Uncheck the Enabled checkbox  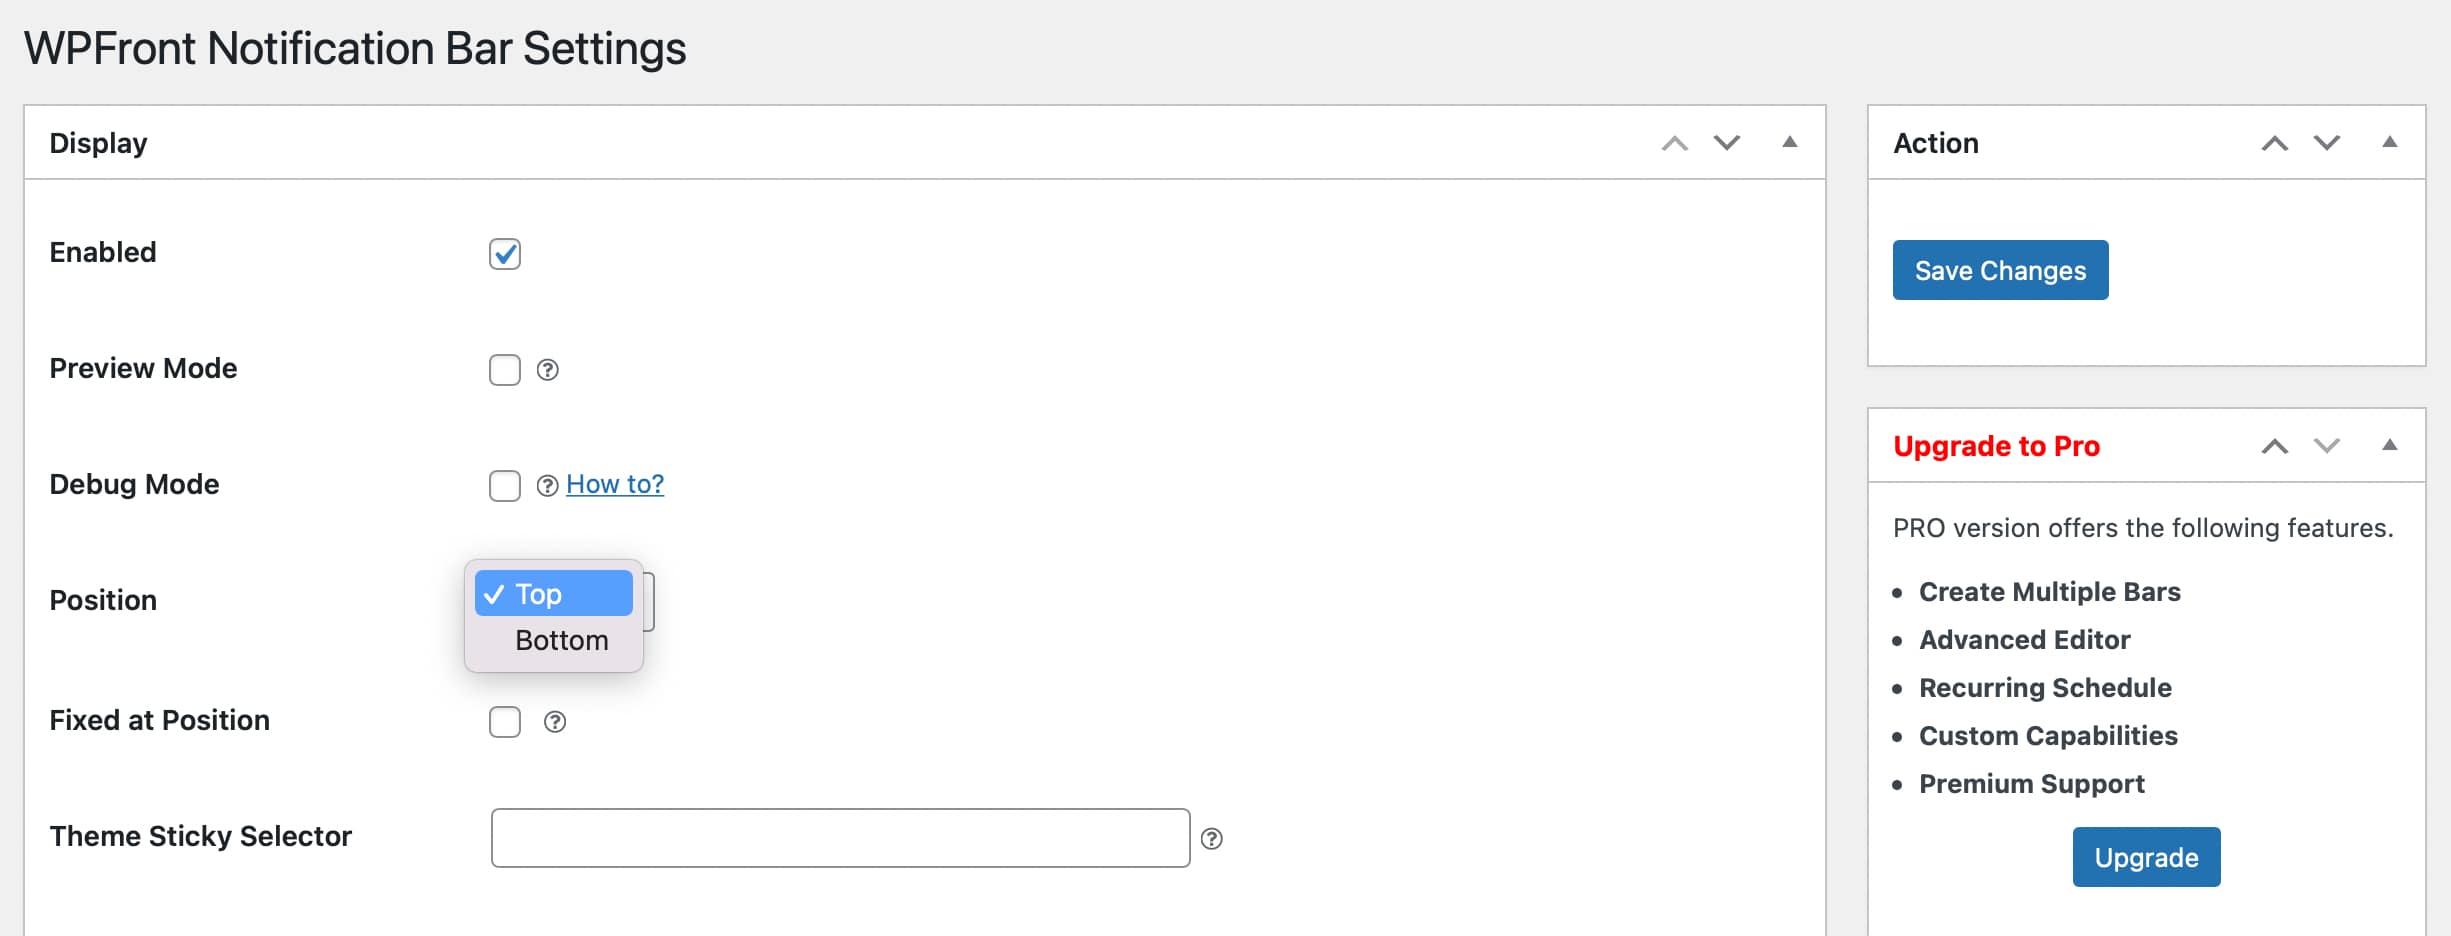pos(505,255)
